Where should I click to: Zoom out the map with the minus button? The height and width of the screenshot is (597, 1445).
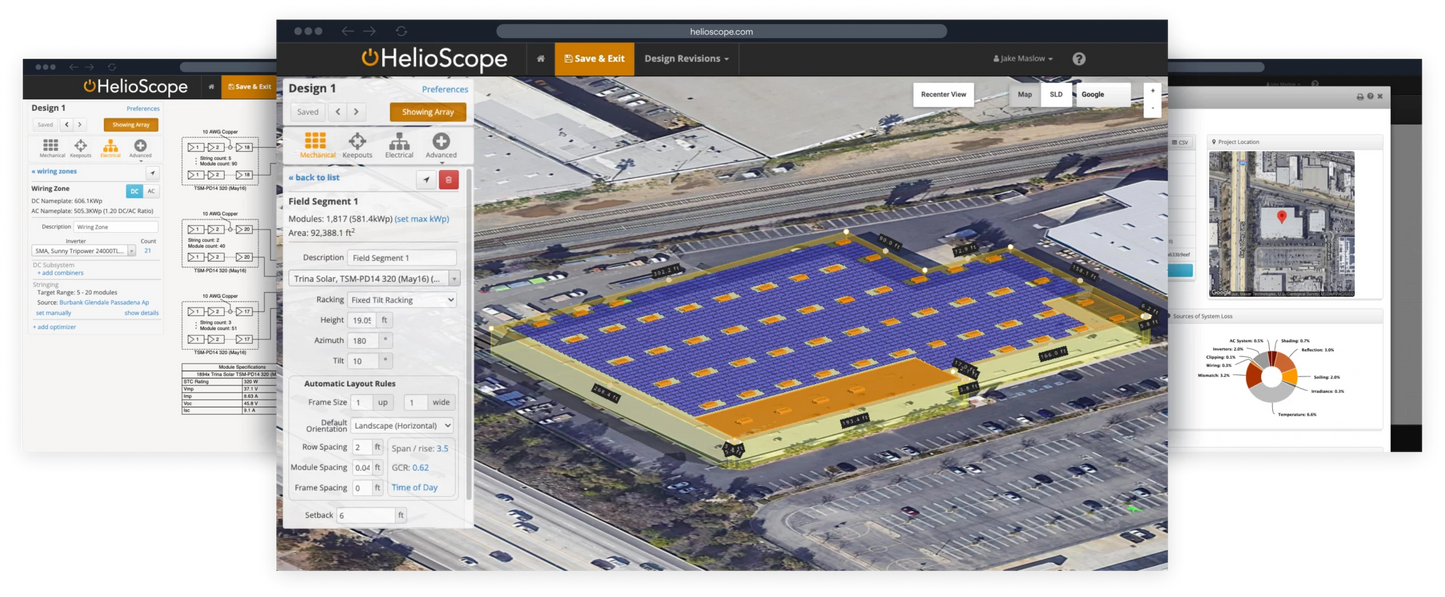tap(1152, 106)
